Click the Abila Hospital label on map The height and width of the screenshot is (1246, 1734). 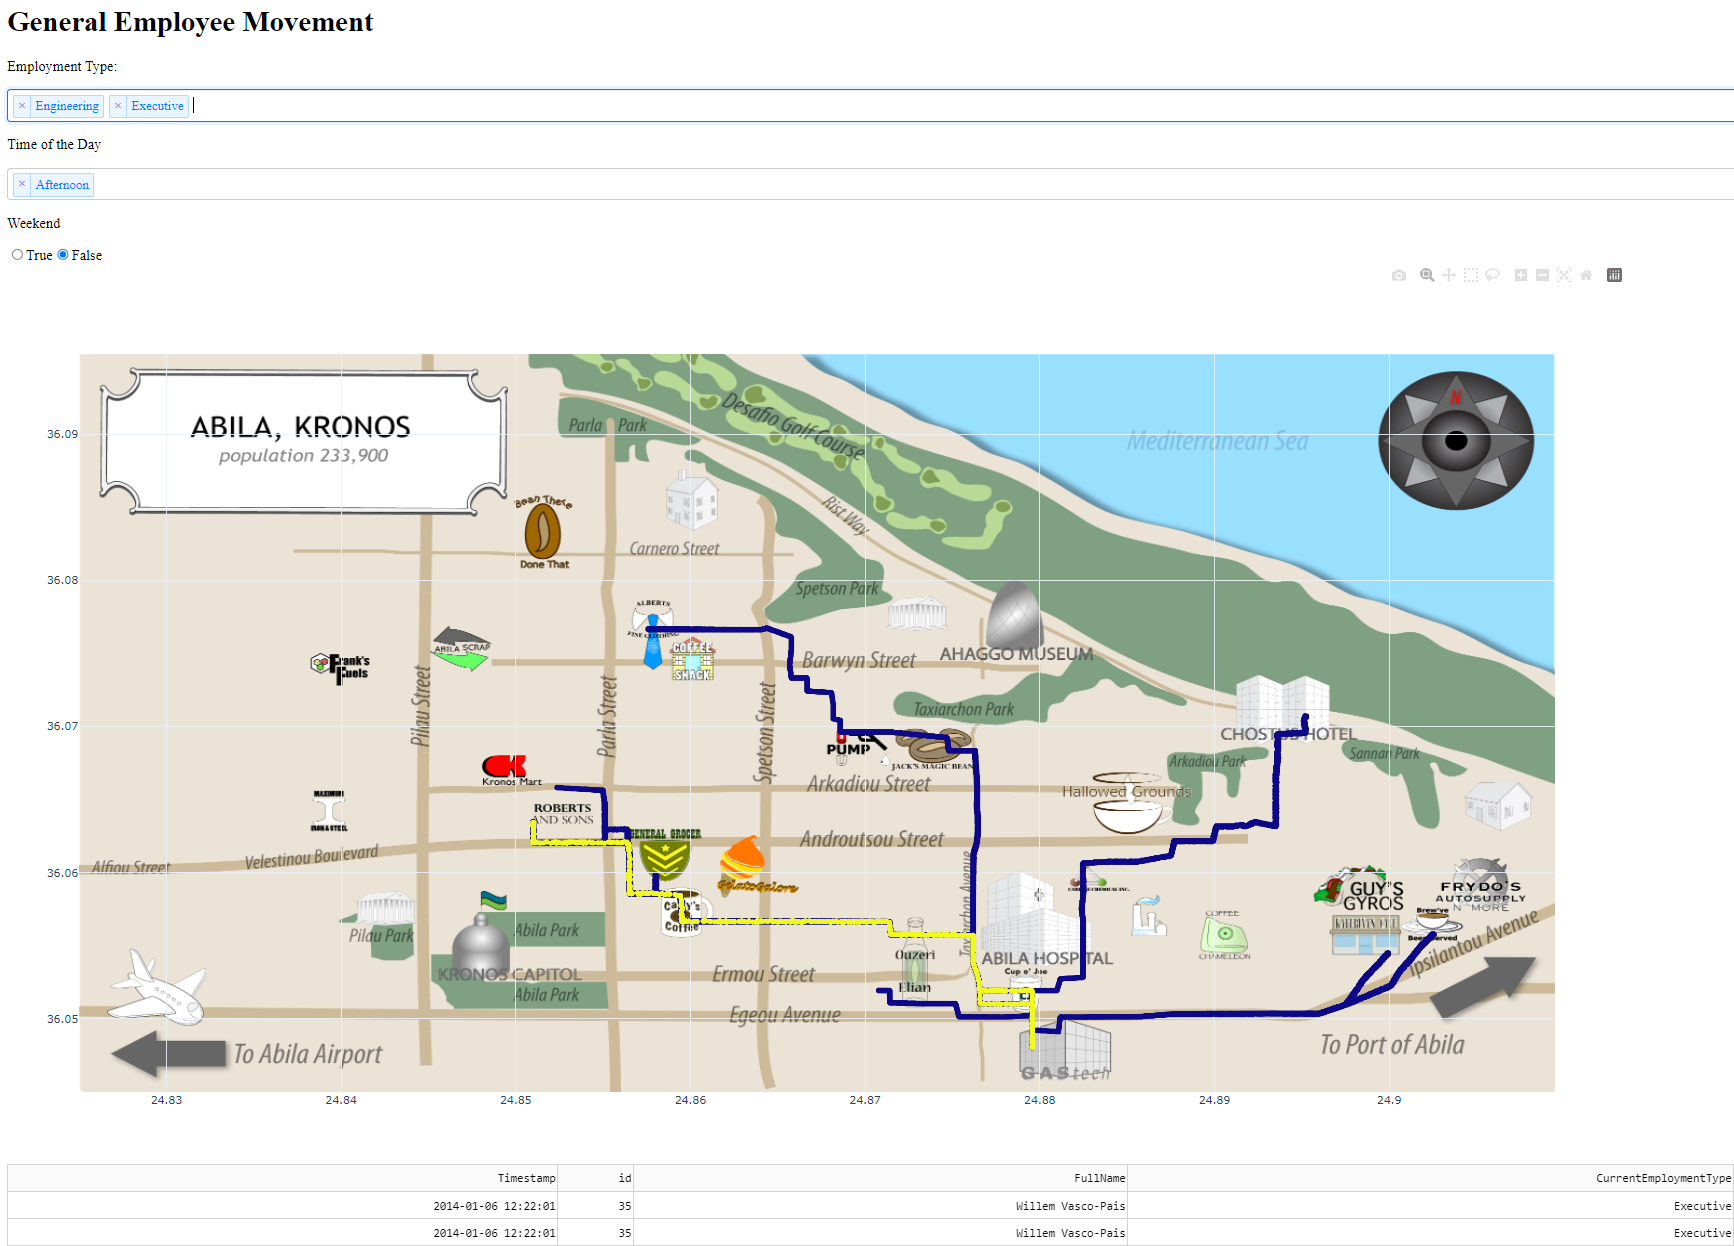point(1047,958)
